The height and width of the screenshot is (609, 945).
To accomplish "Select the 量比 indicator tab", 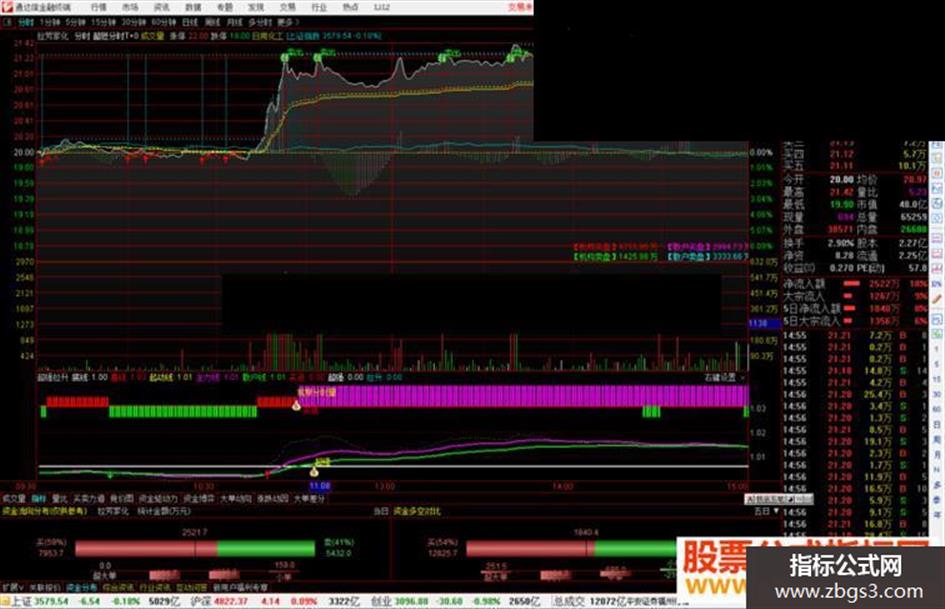I will [x=60, y=499].
